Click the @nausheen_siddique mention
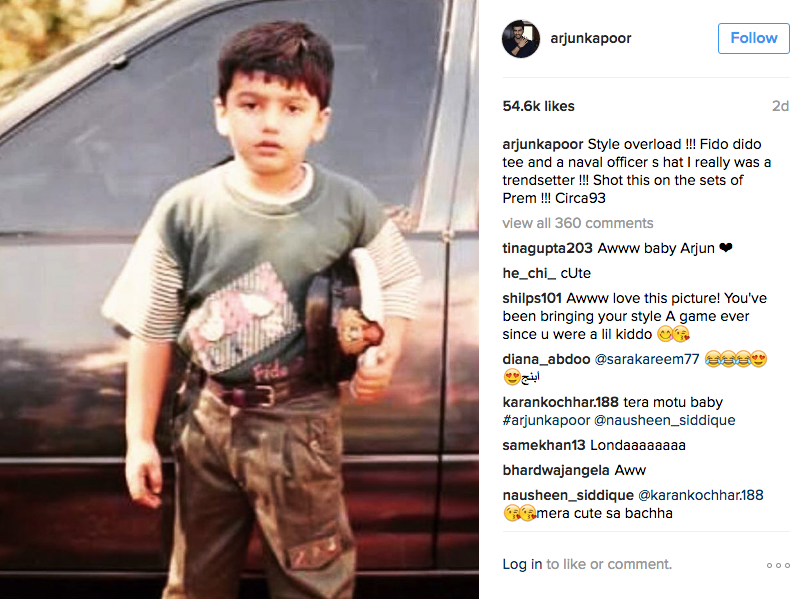The width and height of the screenshot is (797, 599). 664,420
